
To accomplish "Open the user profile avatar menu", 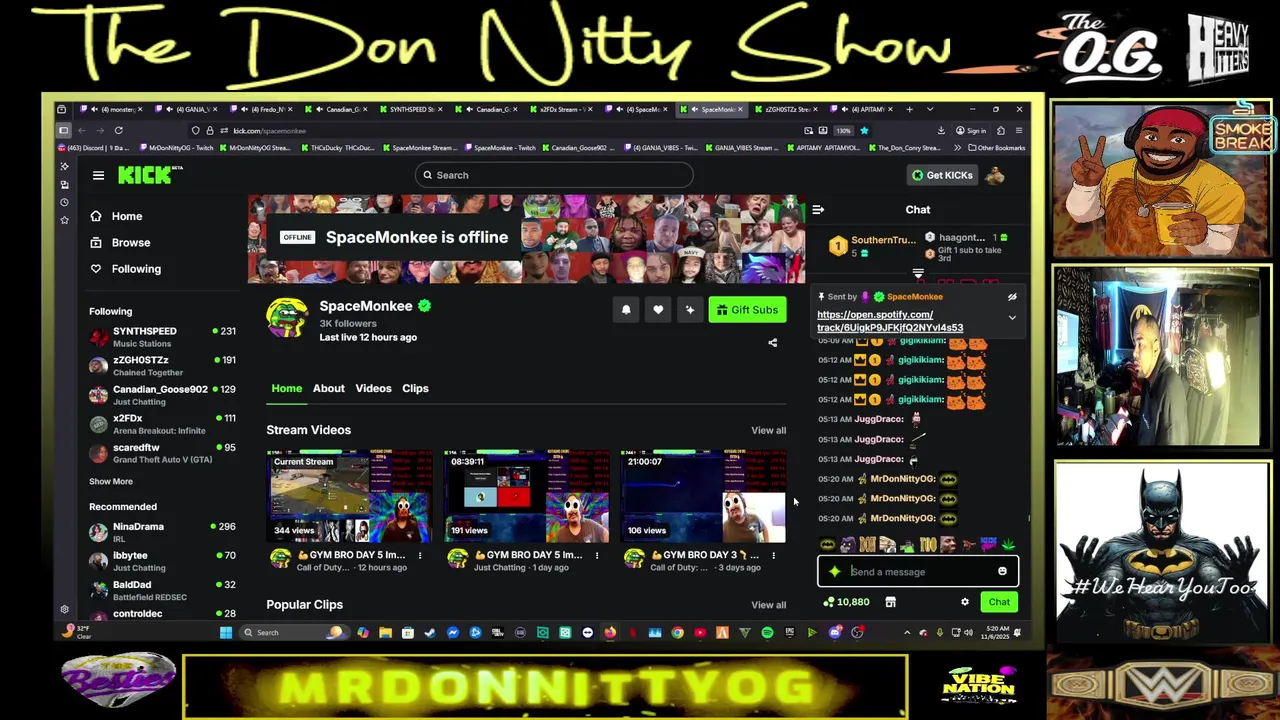I will tap(995, 175).
